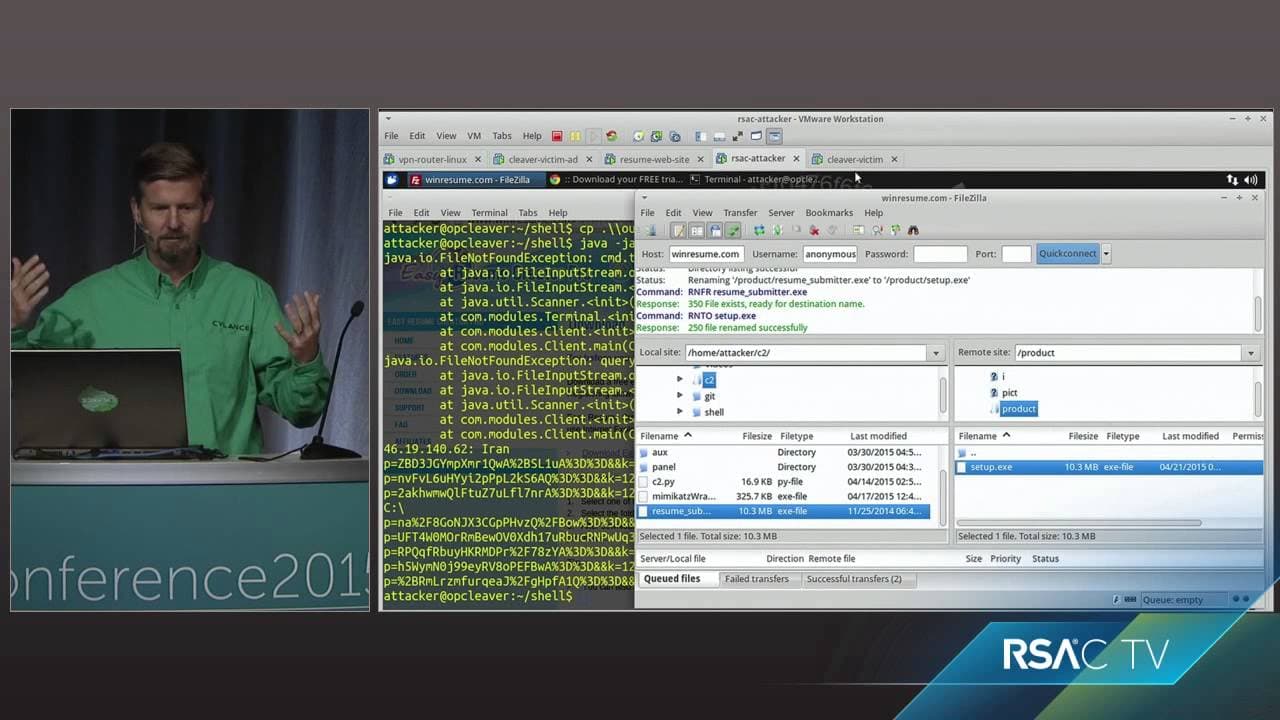
Task: Switch to the resume-web-site VM tab
Action: coord(654,159)
